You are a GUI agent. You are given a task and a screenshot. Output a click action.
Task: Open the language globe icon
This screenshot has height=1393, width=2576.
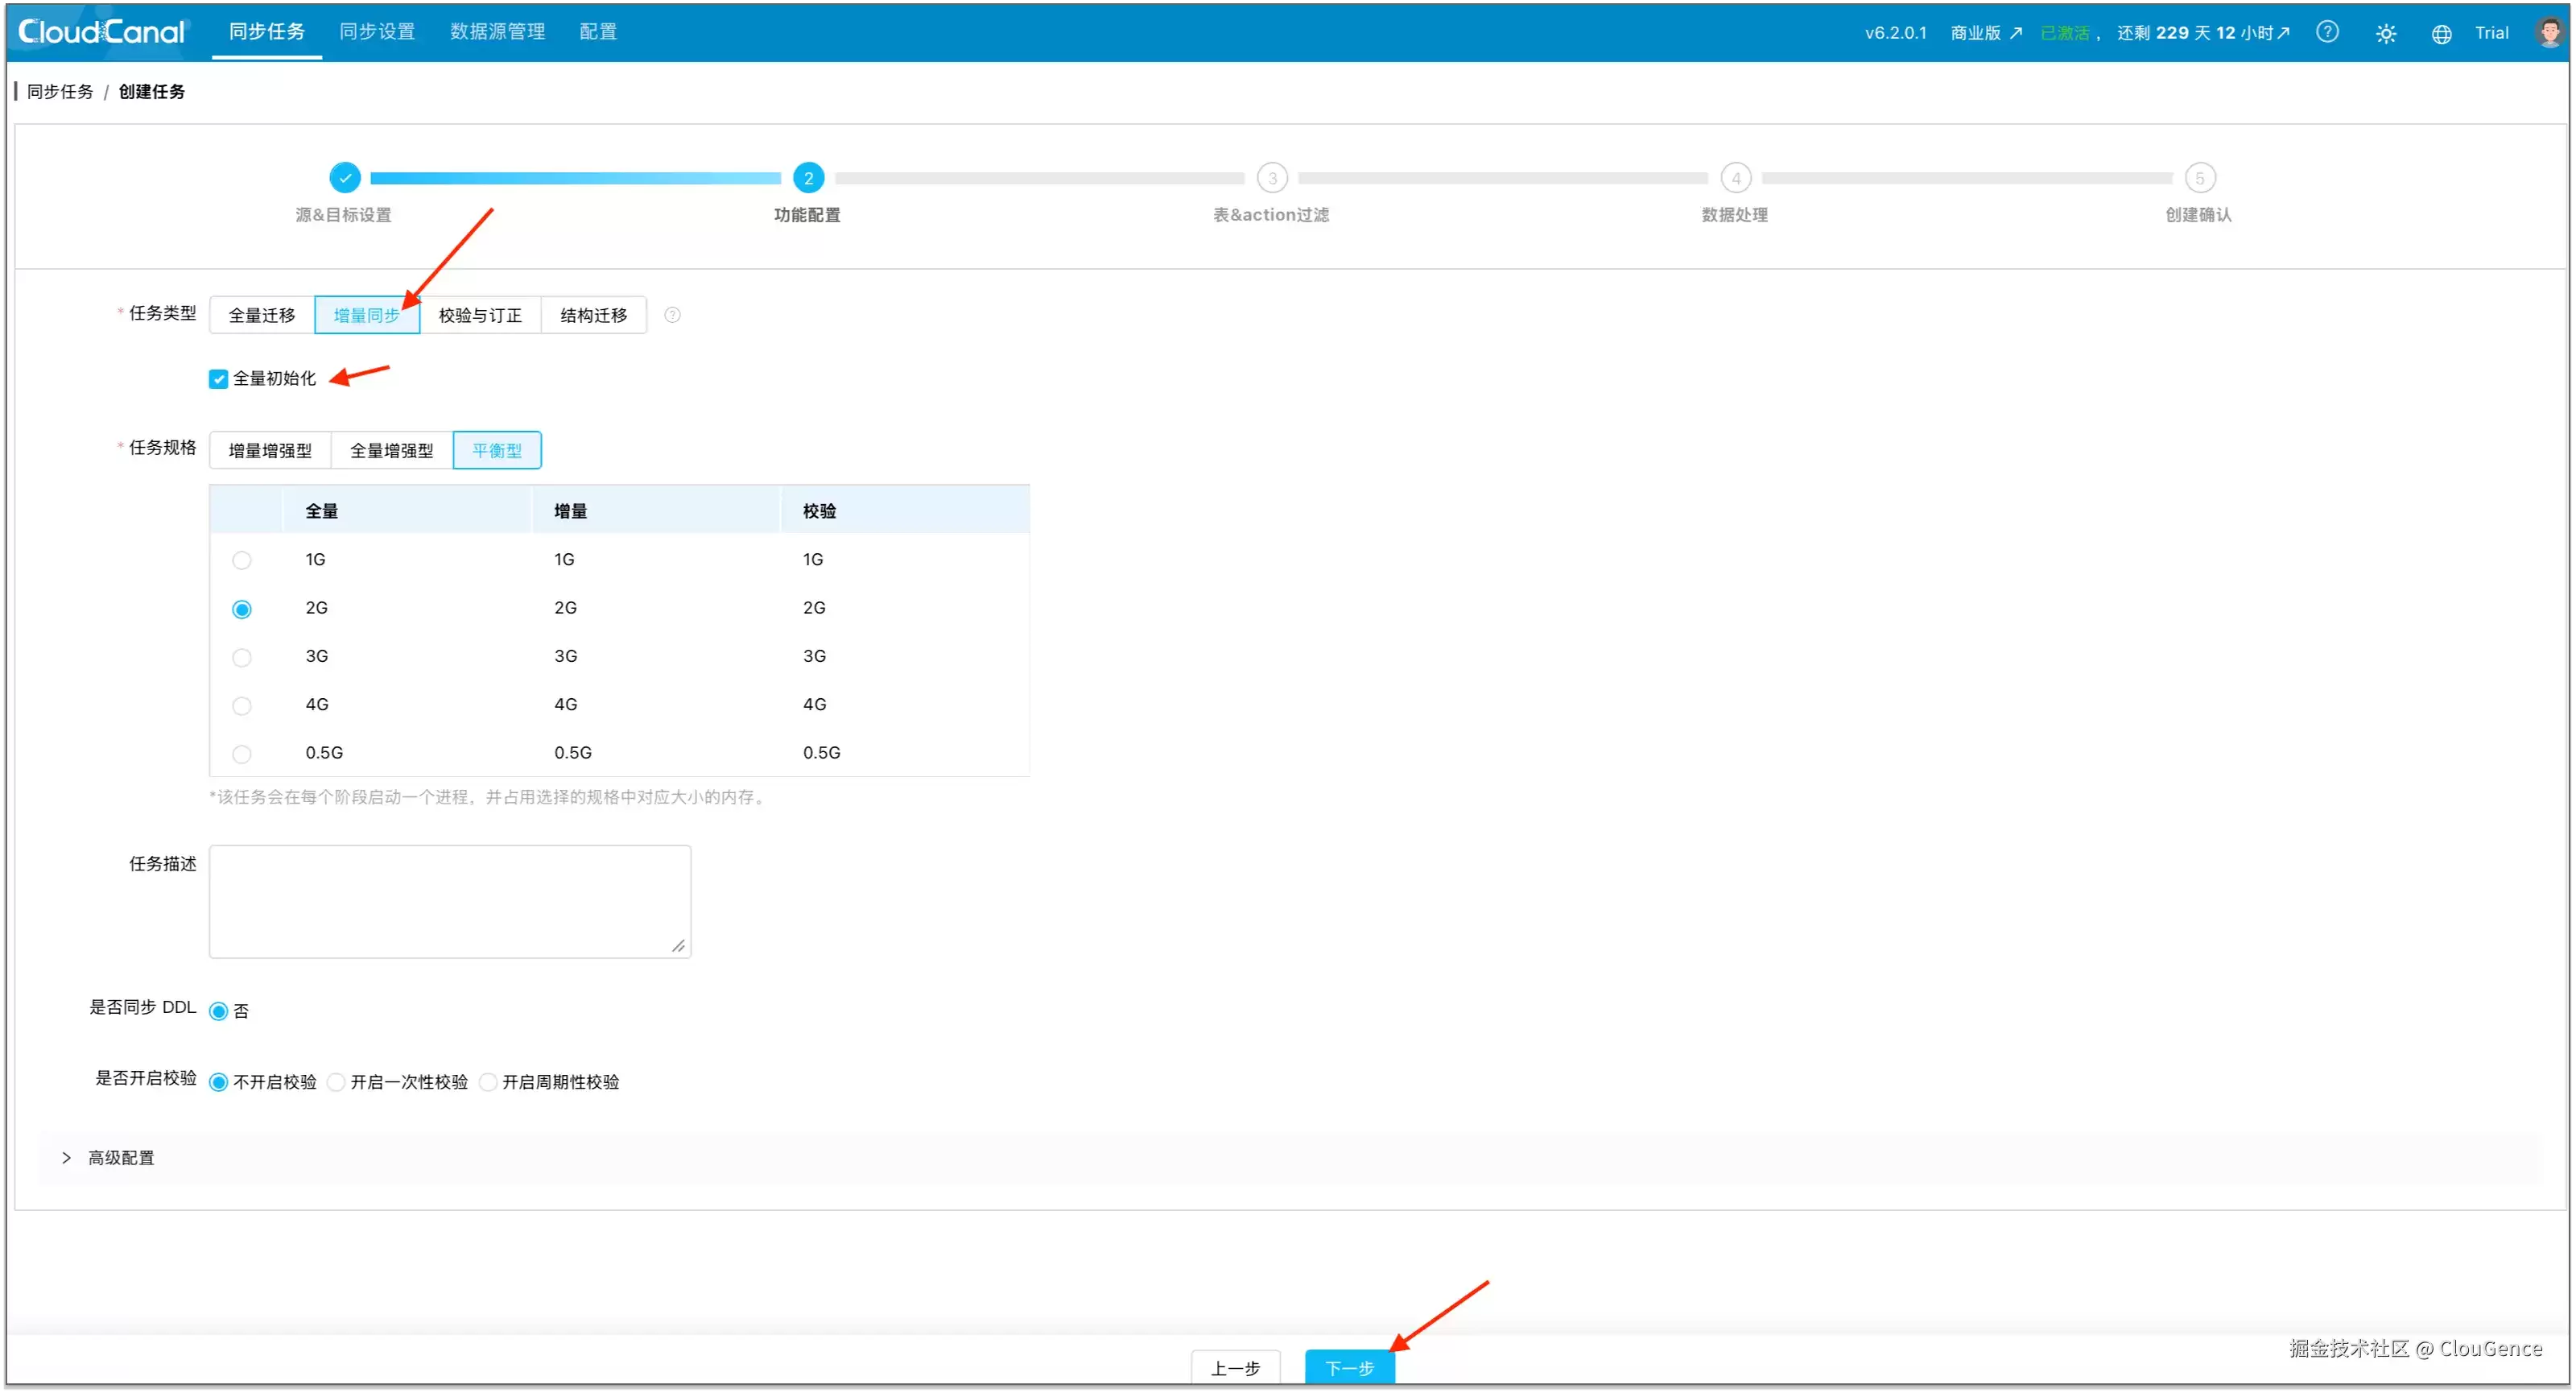(x=2441, y=33)
